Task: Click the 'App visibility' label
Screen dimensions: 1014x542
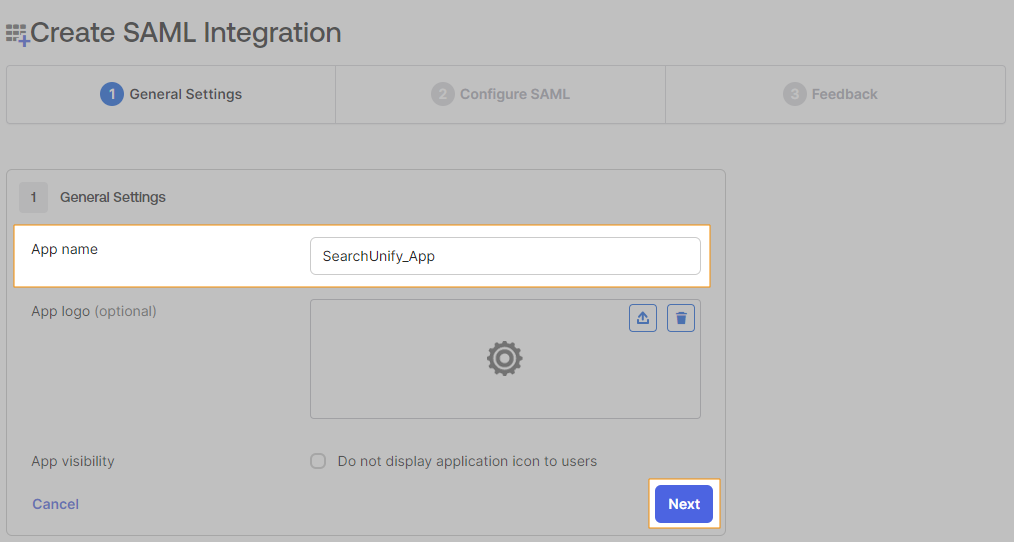Action: point(73,461)
